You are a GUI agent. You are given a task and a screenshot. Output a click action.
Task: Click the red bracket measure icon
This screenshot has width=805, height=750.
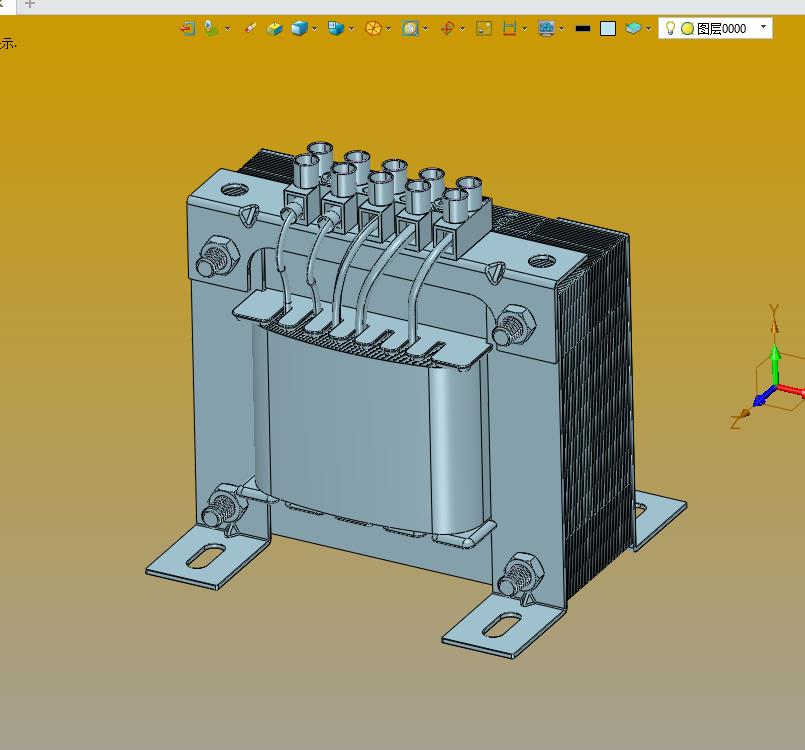pos(509,28)
